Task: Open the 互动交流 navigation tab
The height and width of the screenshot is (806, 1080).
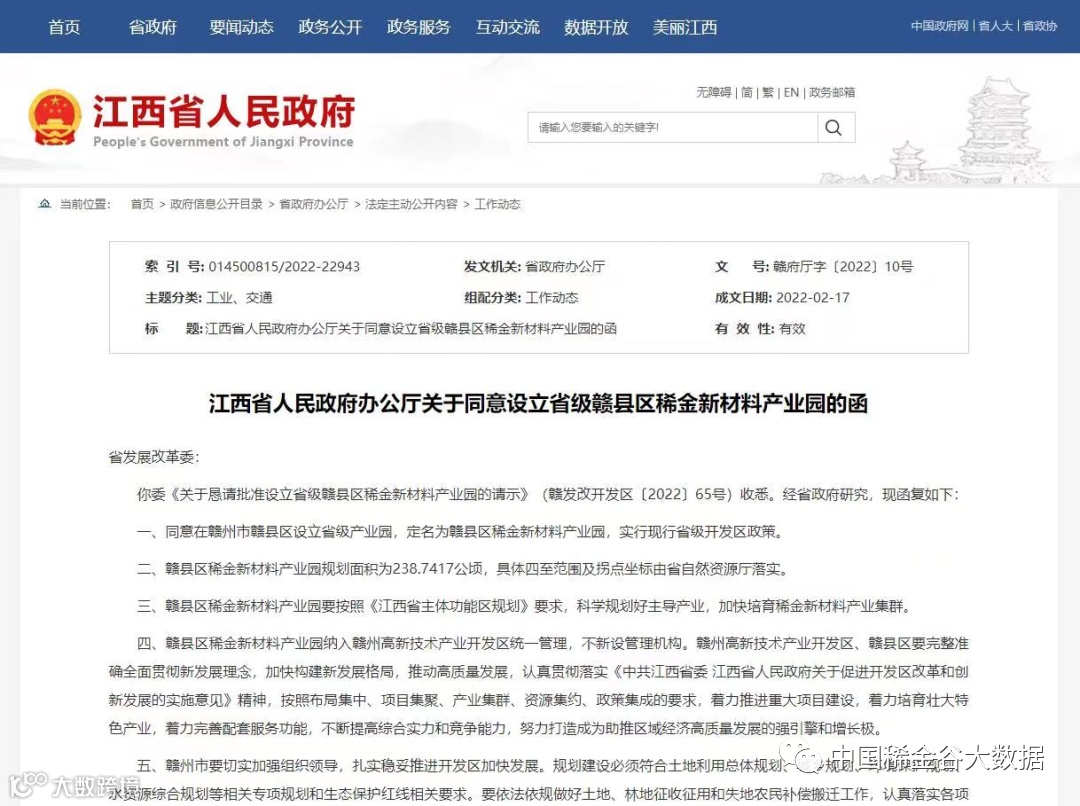Action: click(x=508, y=27)
